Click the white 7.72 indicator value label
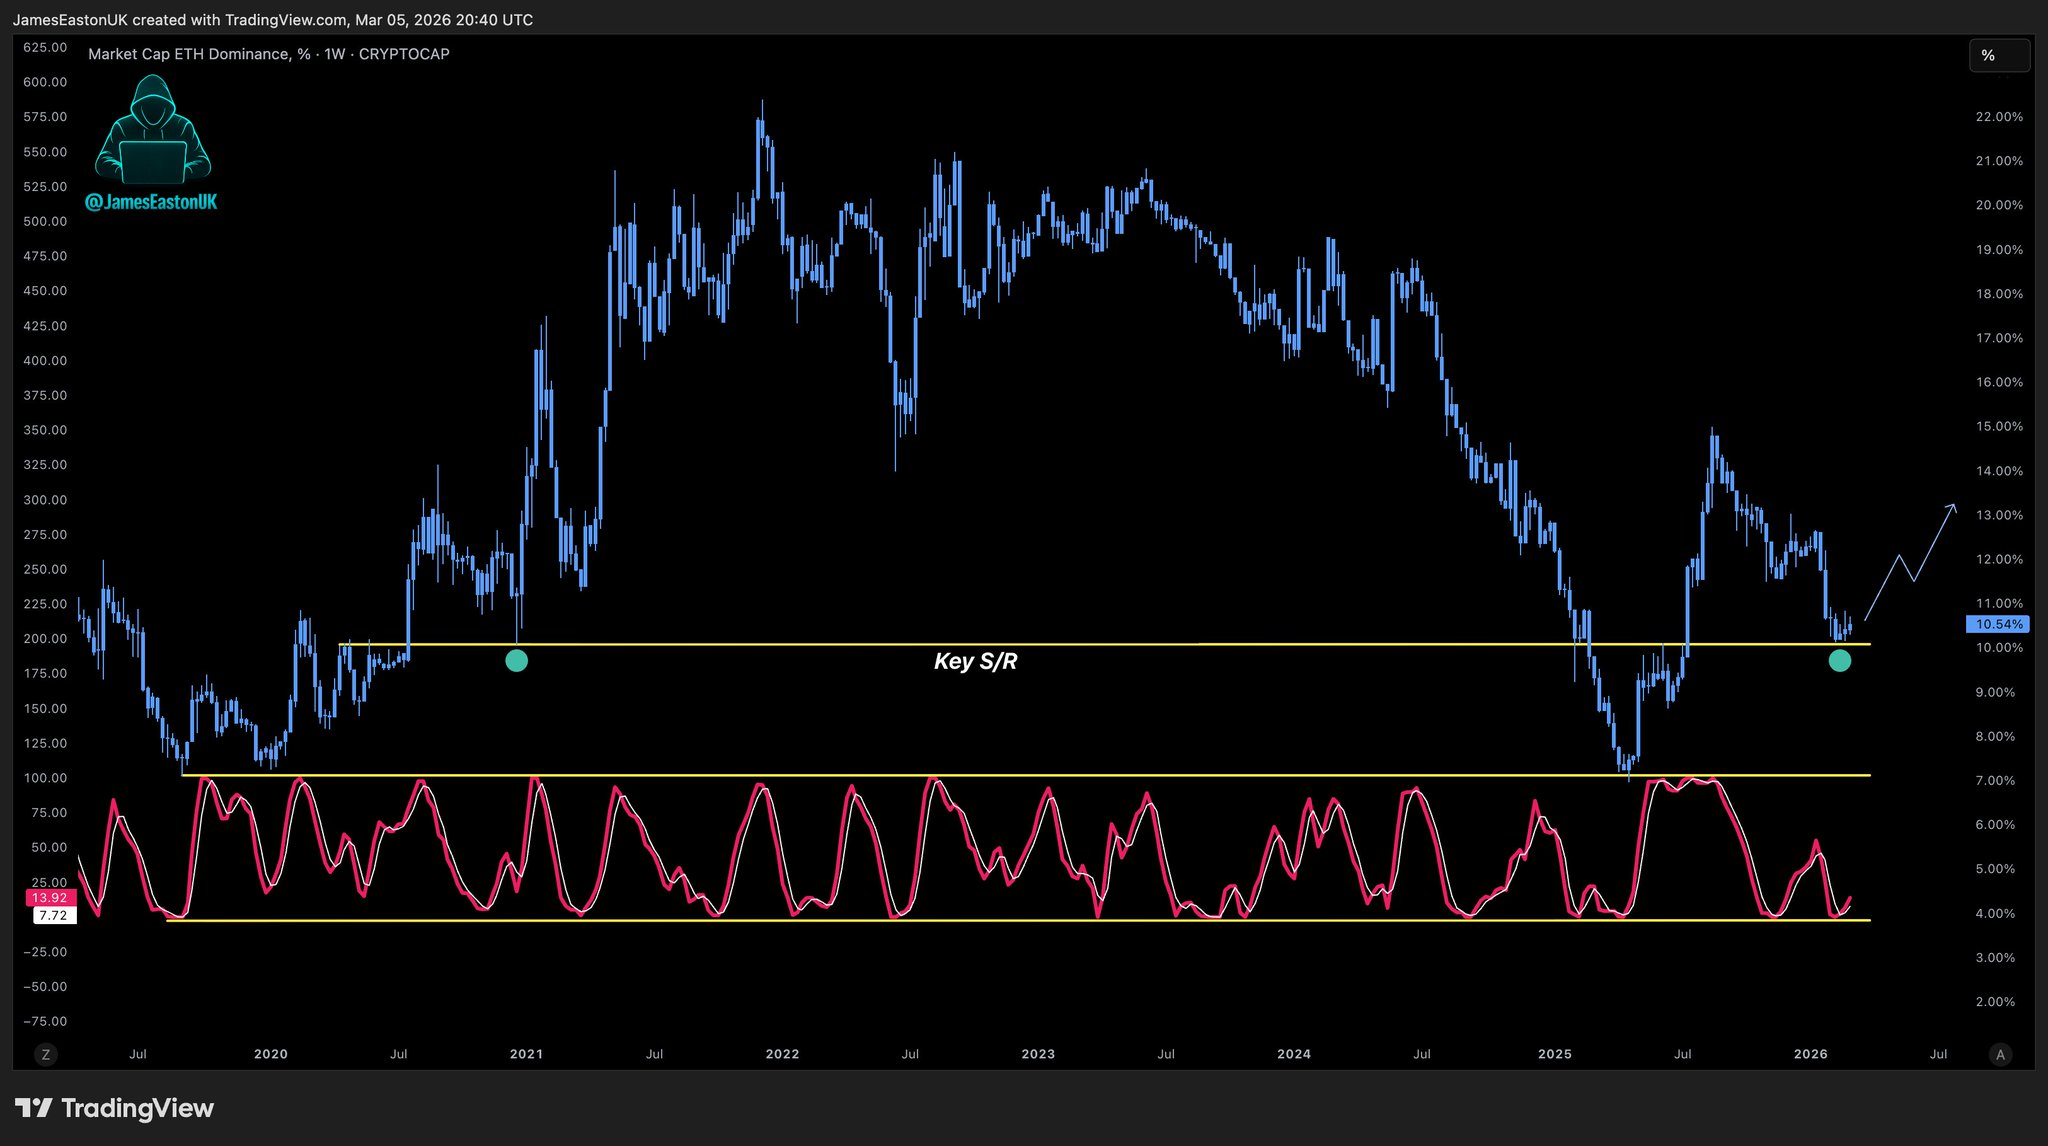 click(x=54, y=915)
